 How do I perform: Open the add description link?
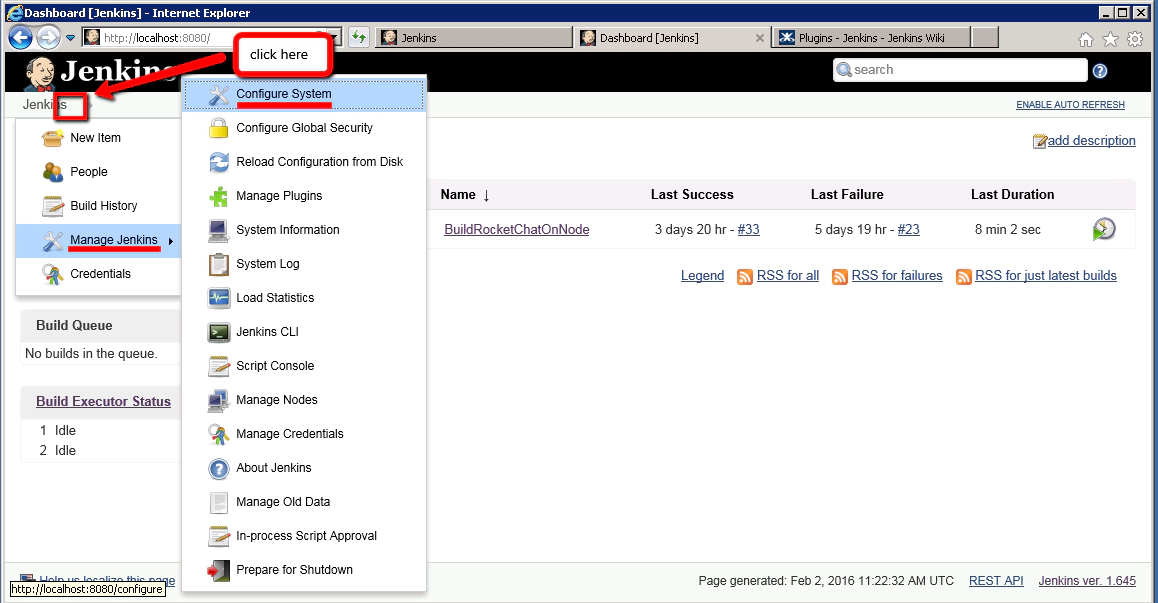1092,140
